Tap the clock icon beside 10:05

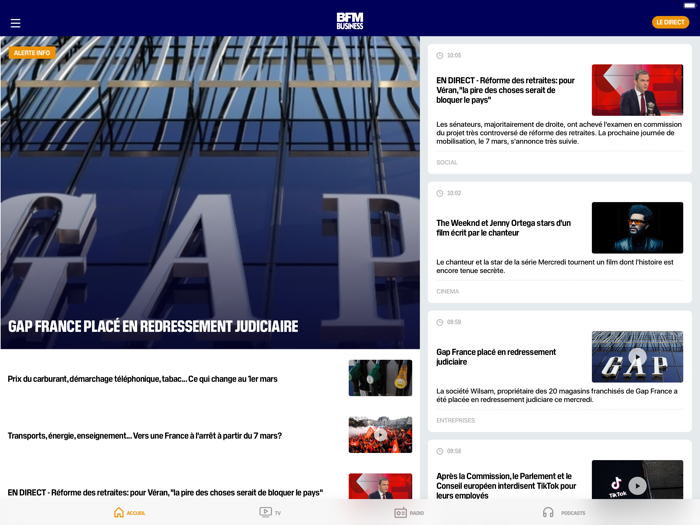440,55
